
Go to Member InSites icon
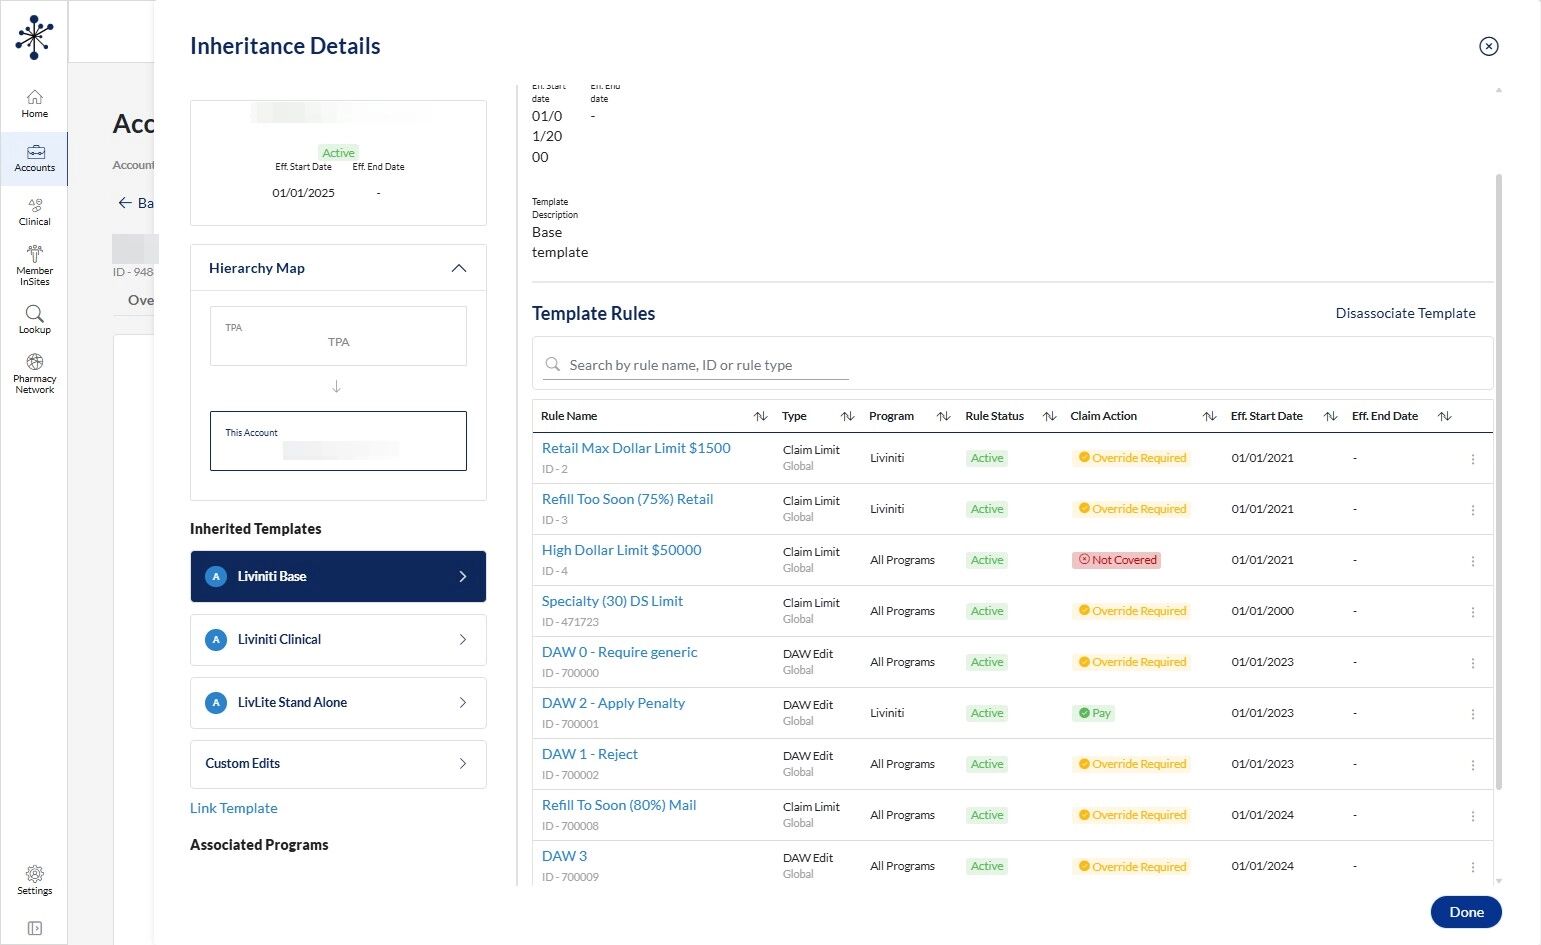coord(34,265)
